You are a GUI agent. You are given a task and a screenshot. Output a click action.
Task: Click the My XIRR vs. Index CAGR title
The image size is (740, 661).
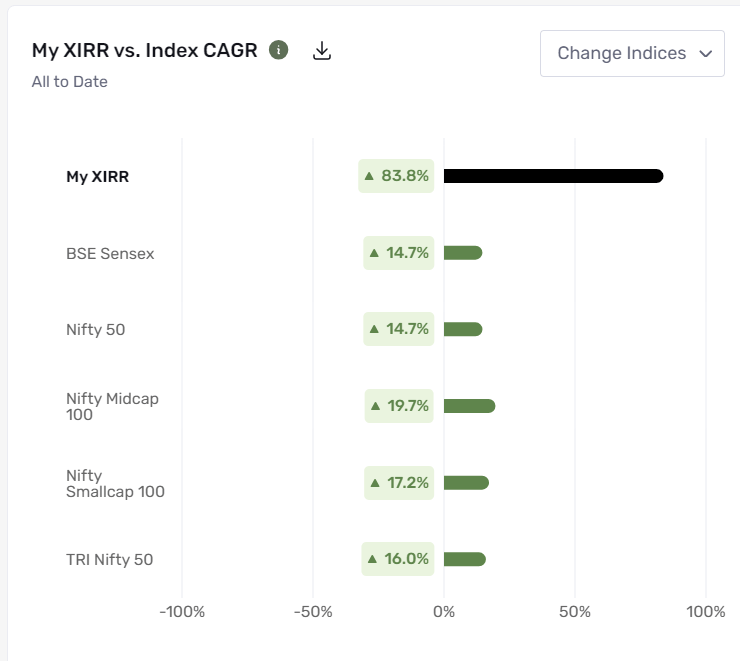[x=144, y=51]
